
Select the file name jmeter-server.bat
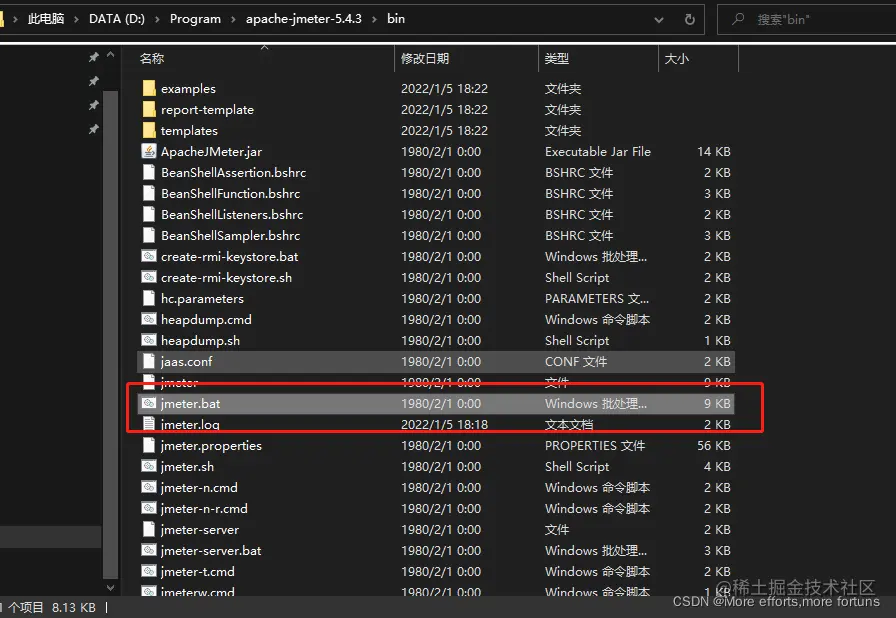(x=211, y=551)
